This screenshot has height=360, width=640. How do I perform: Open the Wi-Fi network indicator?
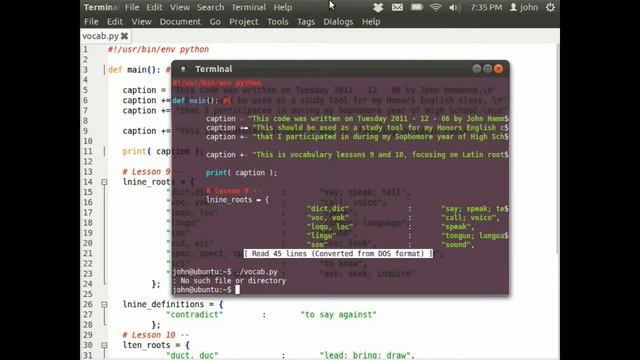point(436,7)
